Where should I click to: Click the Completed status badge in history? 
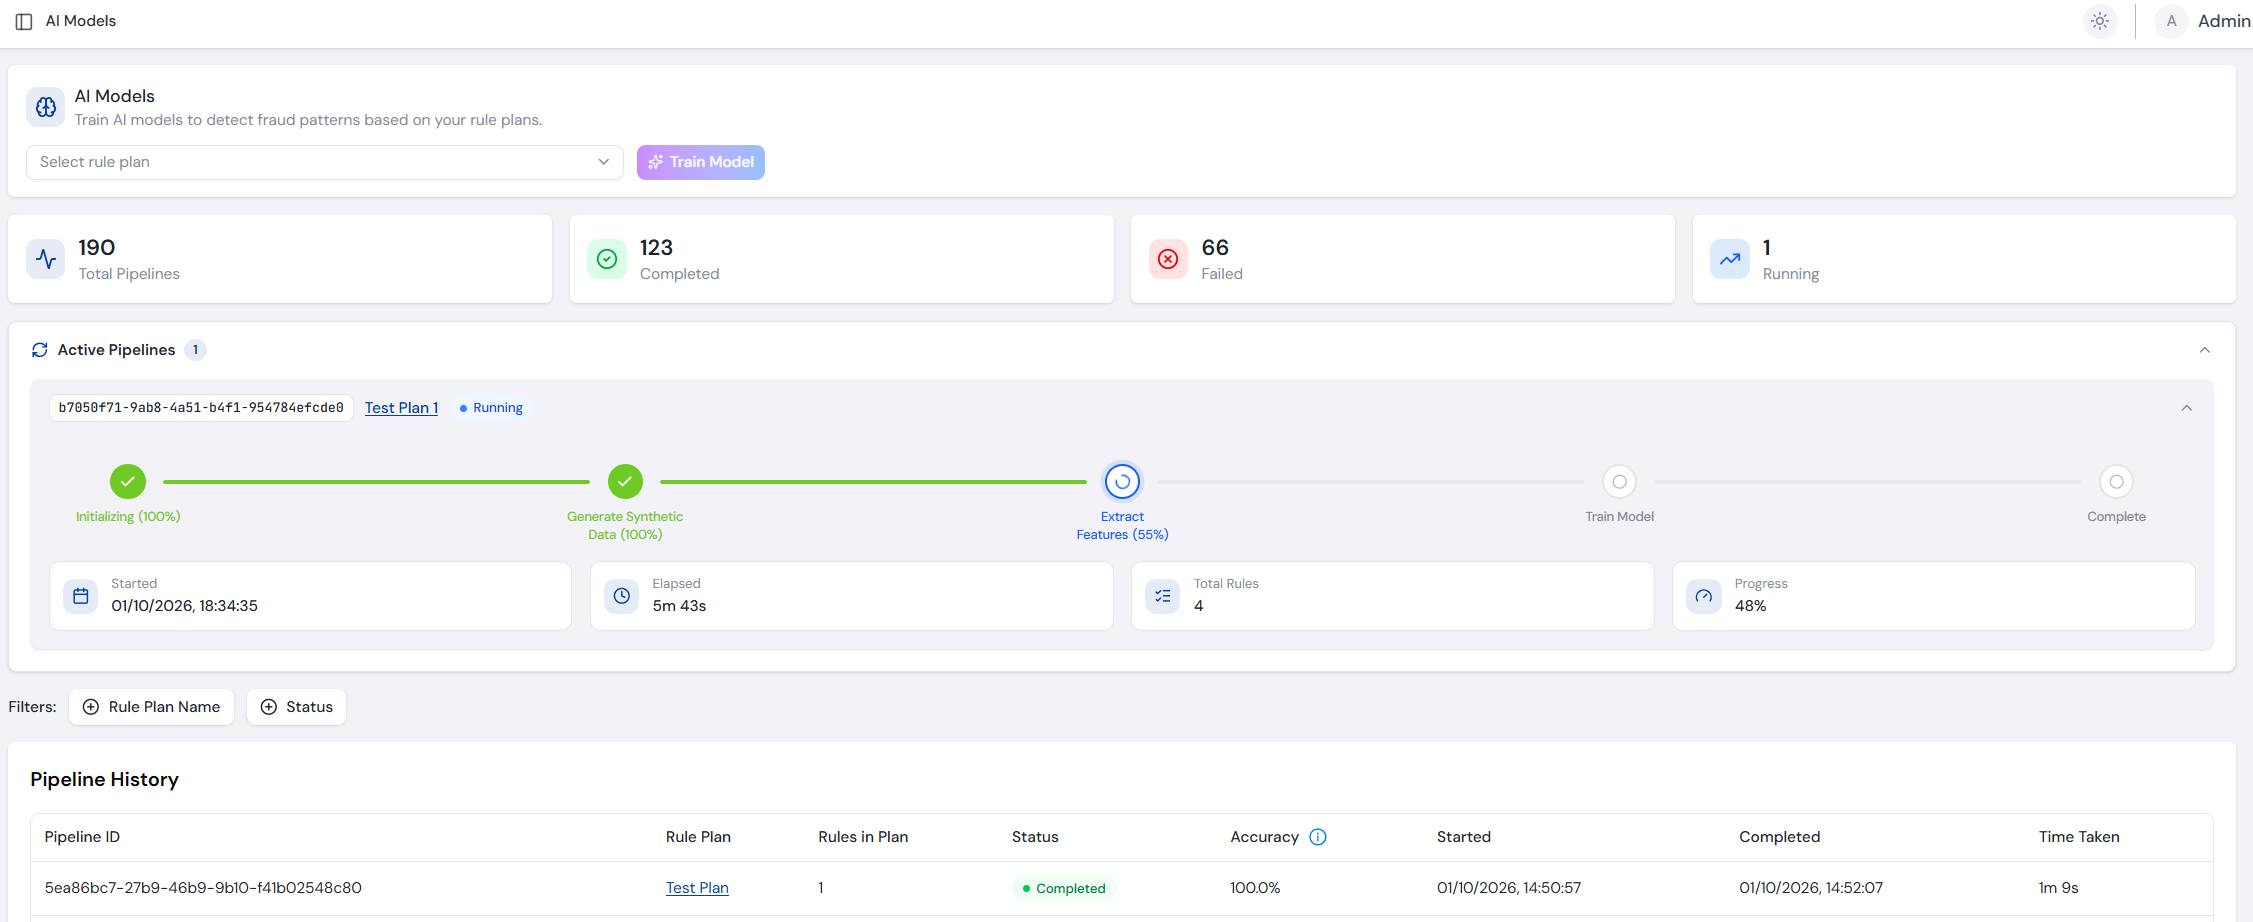[1064, 888]
